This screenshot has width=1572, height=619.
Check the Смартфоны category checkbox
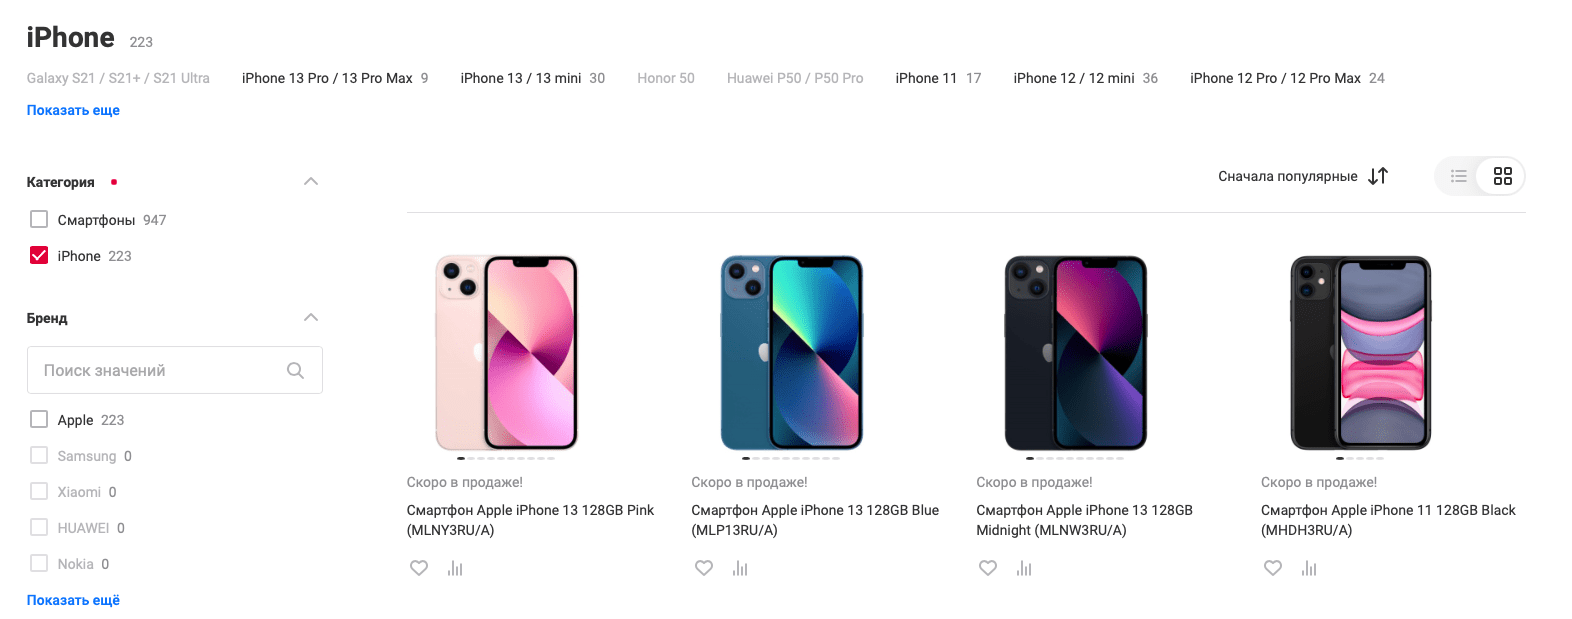point(39,219)
